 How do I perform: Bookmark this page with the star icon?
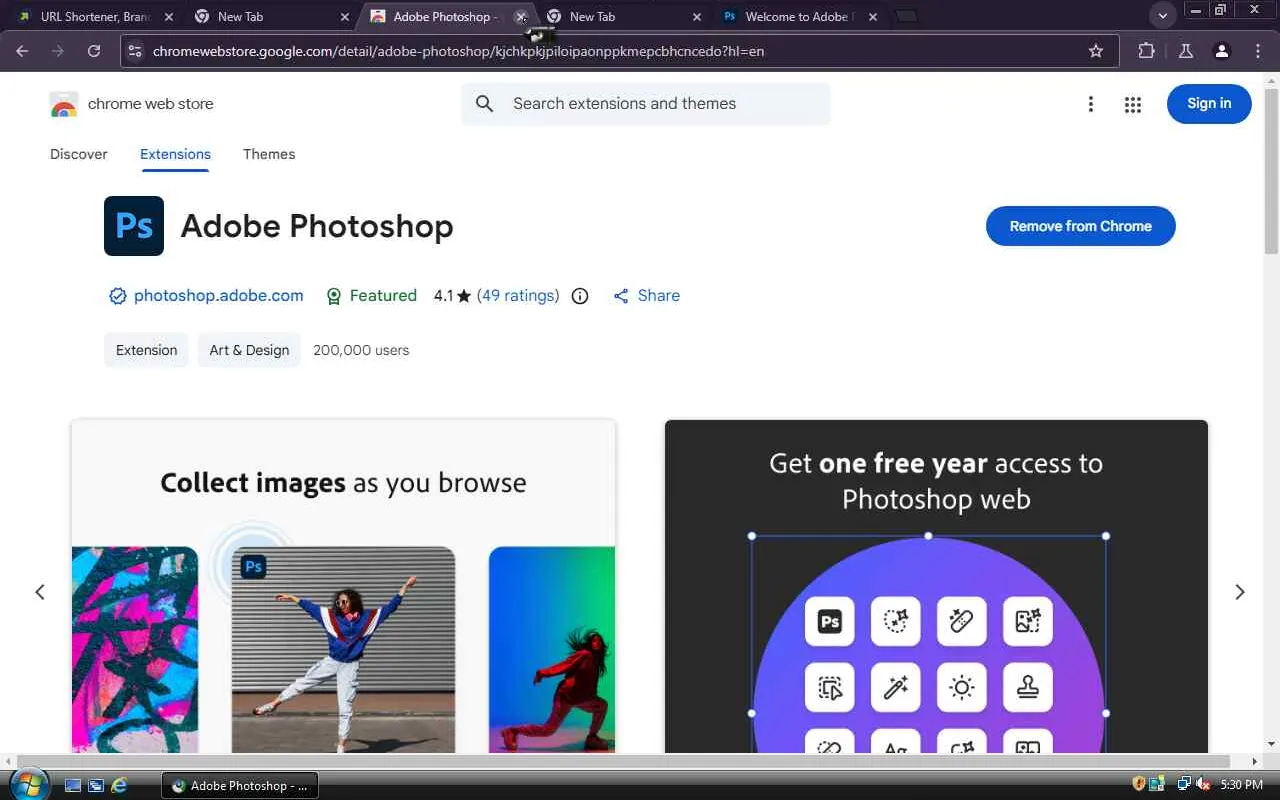tap(1096, 51)
